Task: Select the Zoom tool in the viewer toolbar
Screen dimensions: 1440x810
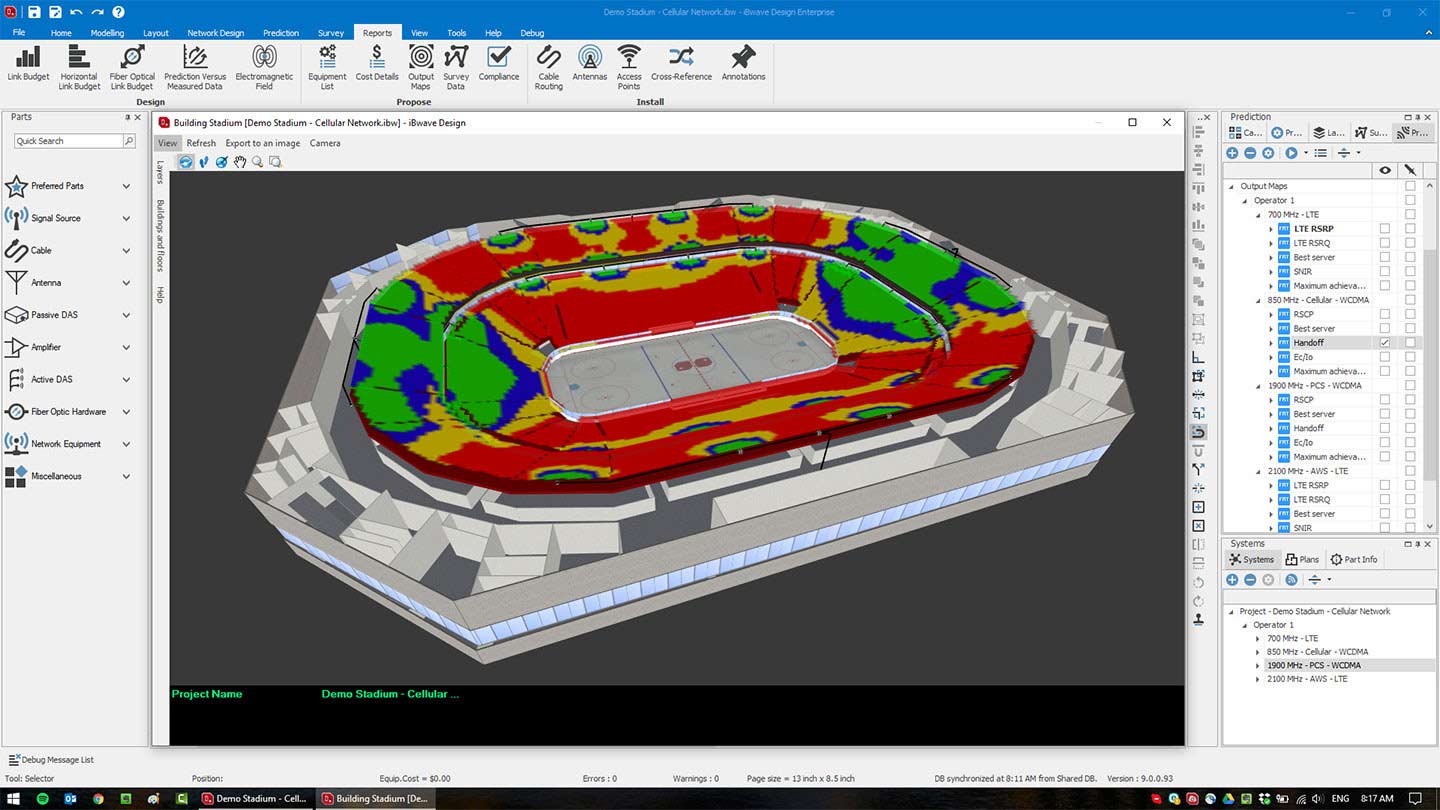Action: pyautogui.click(x=258, y=161)
